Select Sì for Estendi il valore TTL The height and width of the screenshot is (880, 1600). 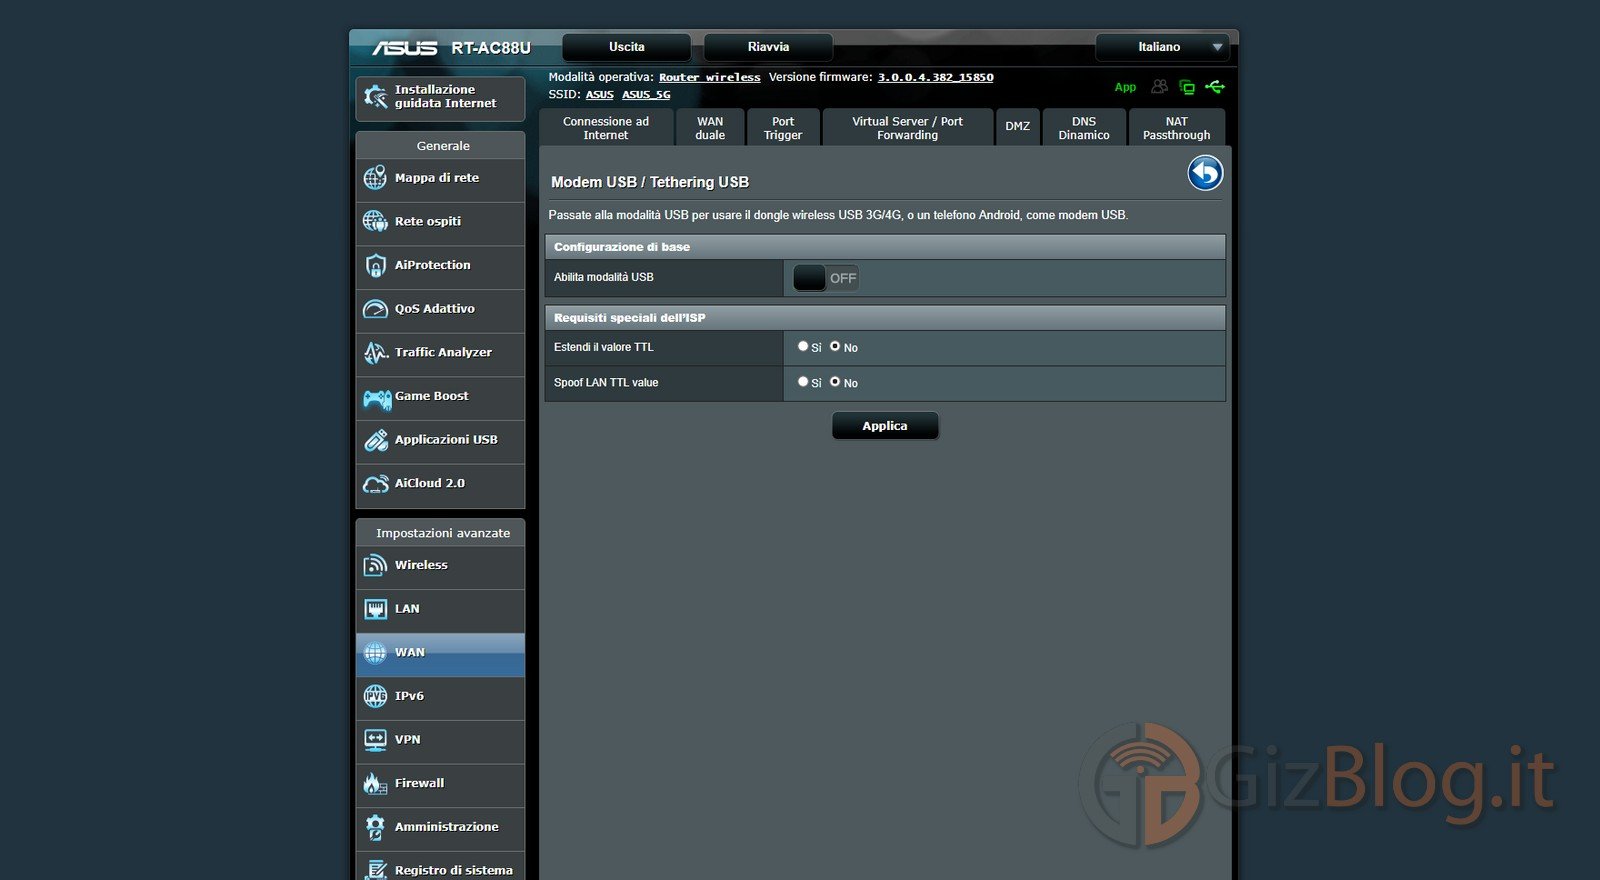(x=803, y=346)
